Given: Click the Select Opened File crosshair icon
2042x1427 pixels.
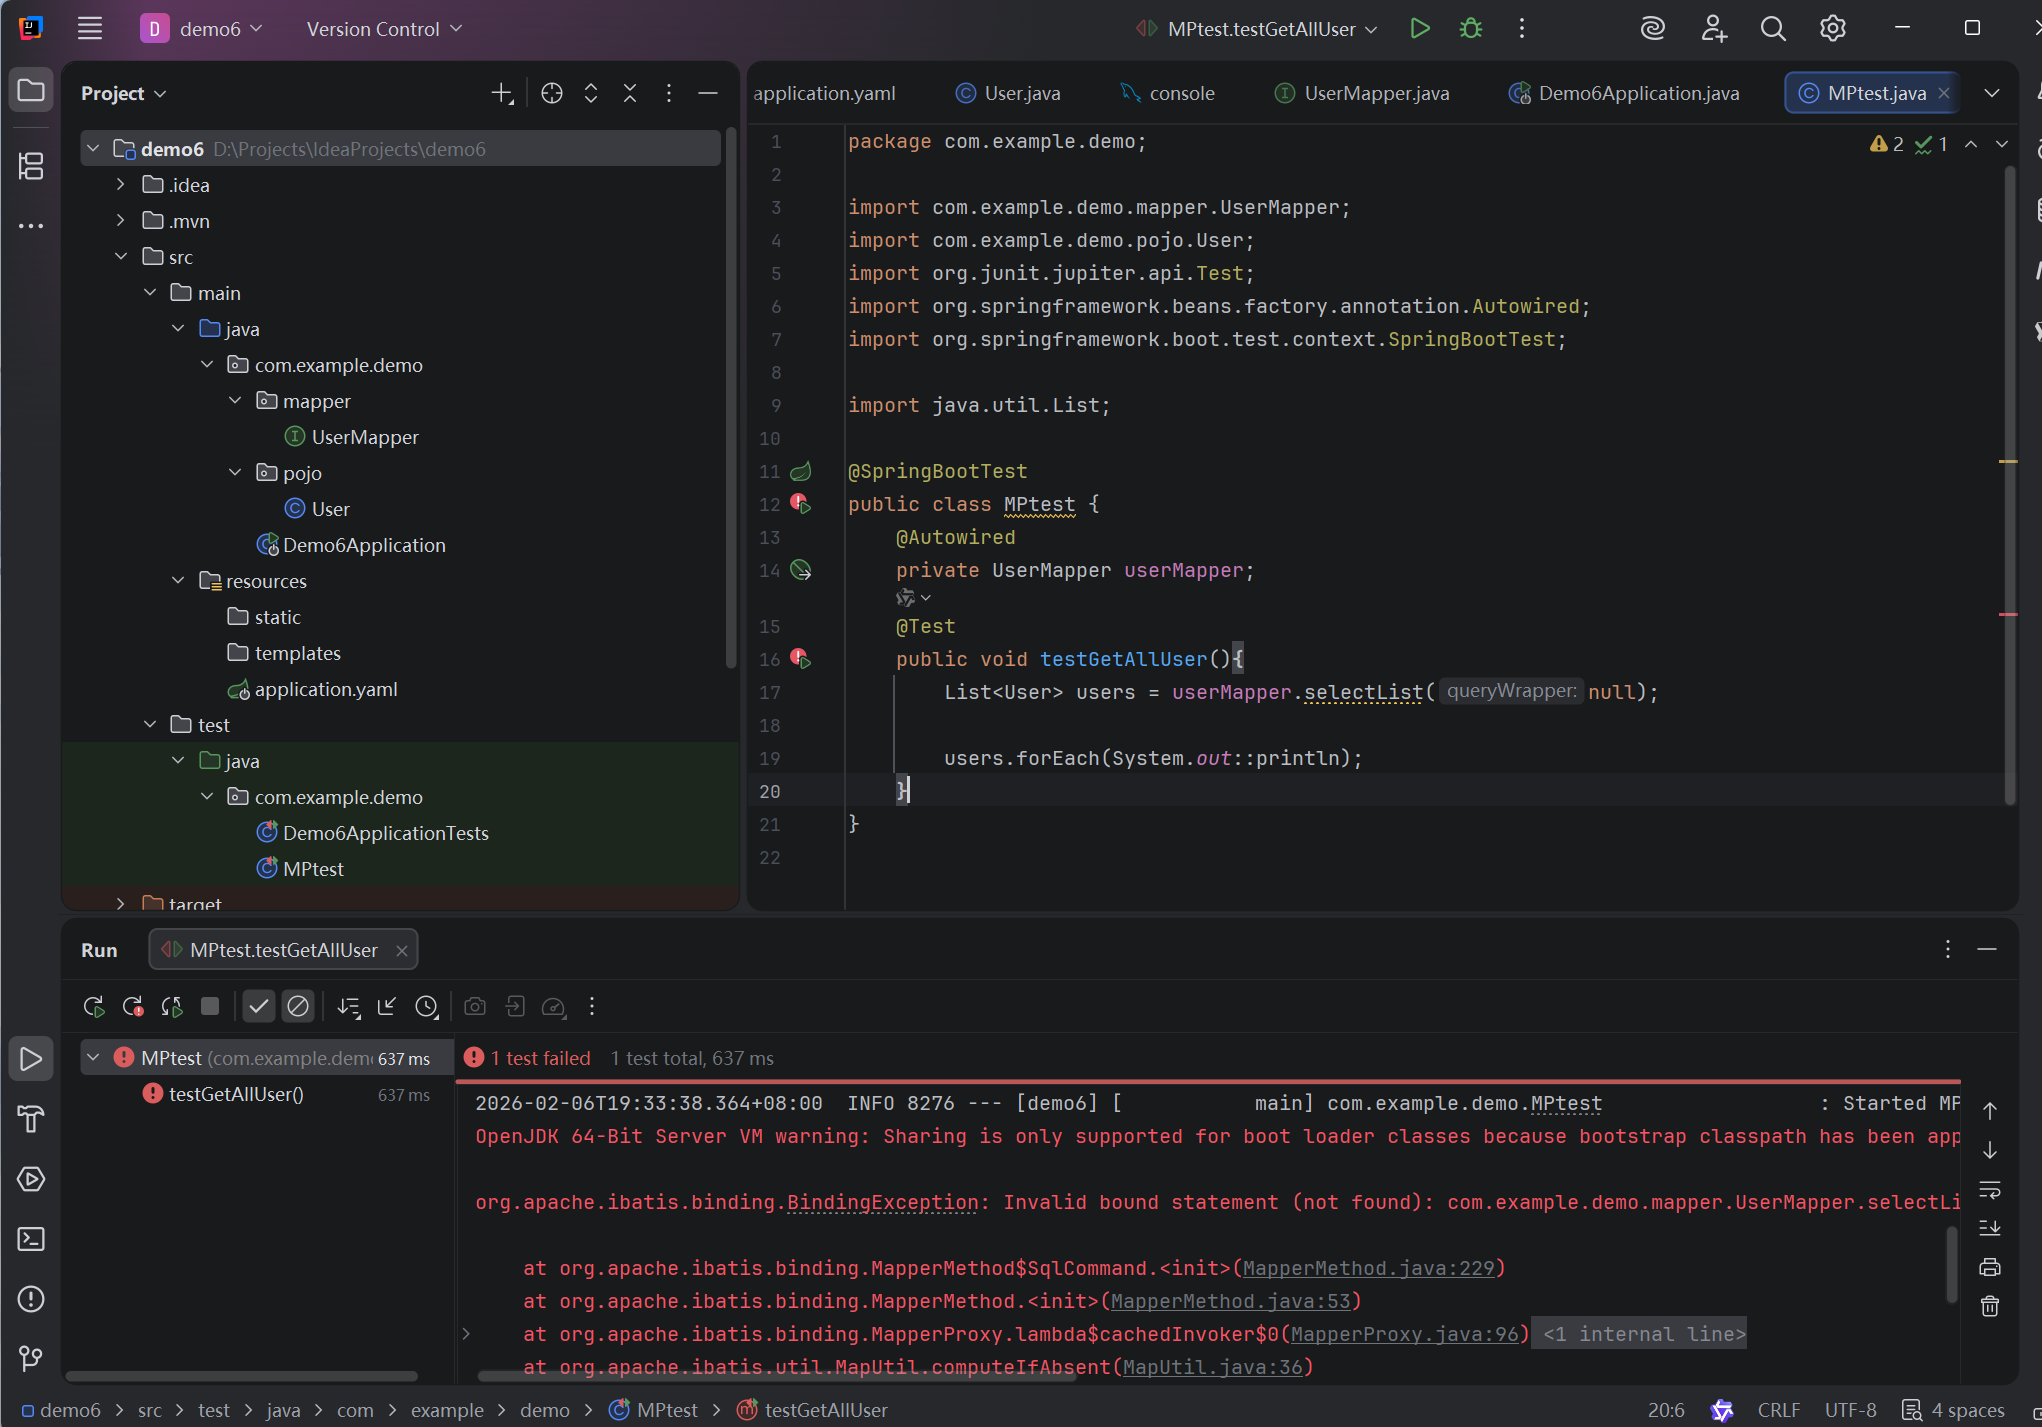Looking at the screenshot, I should (x=552, y=93).
